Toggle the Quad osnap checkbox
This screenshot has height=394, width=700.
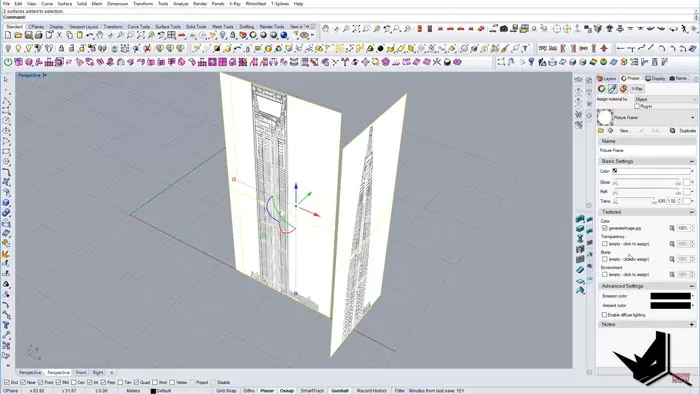pos(137,382)
